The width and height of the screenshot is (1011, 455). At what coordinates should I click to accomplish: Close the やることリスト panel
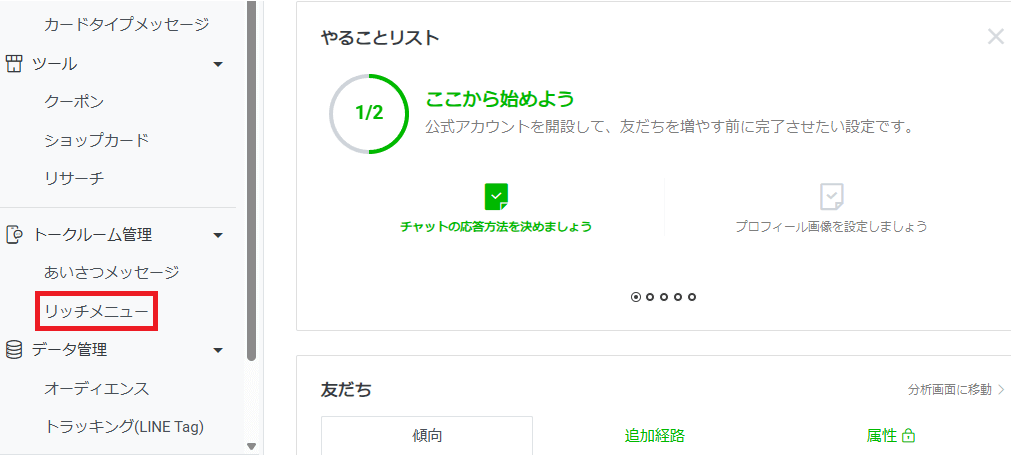(x=995, y=37)
